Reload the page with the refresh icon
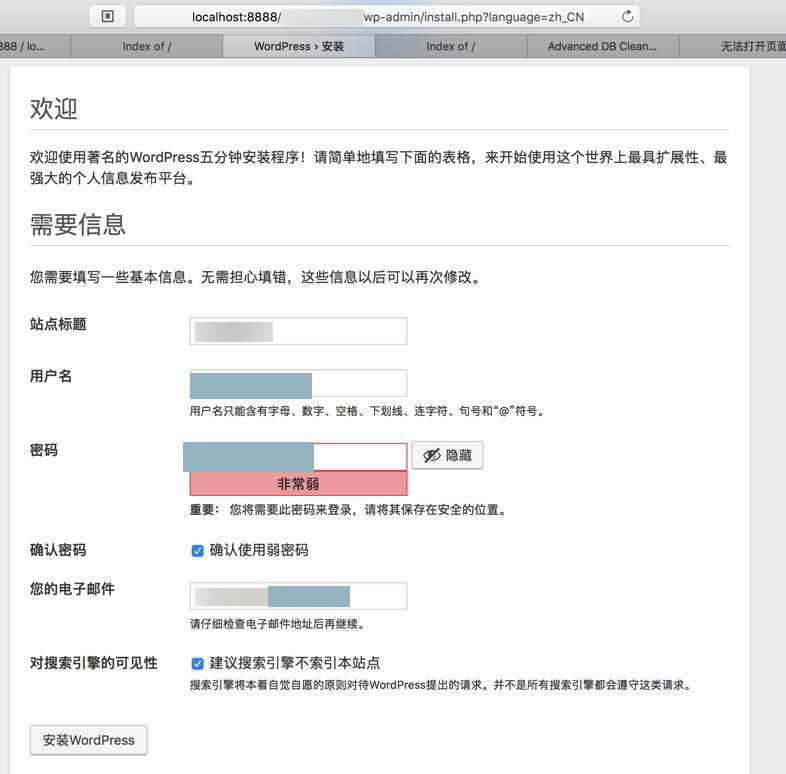 (x=627, y=17)
